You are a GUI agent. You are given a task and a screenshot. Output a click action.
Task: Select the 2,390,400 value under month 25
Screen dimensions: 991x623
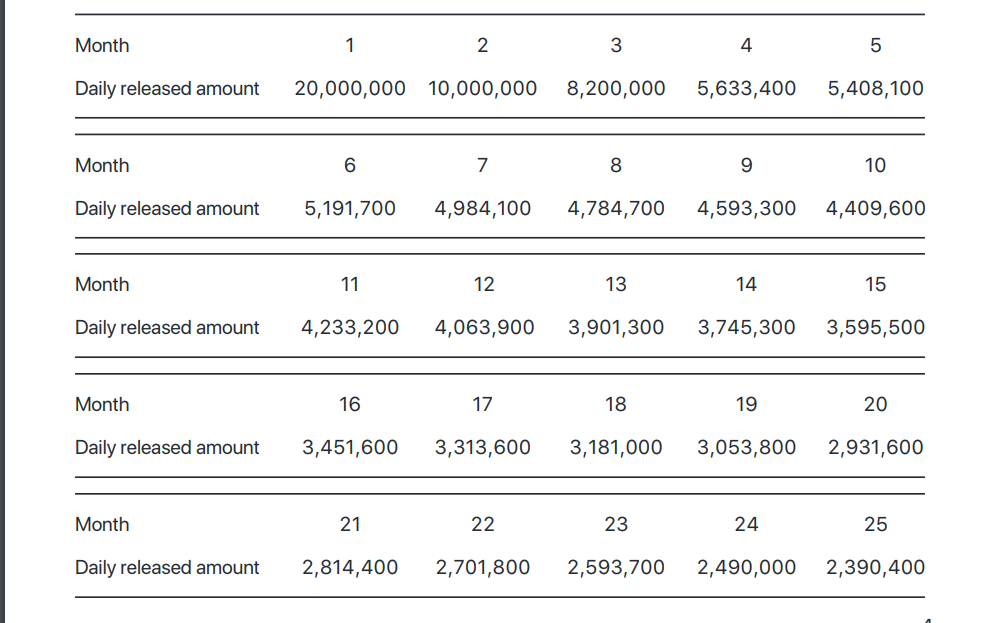click(x=875, y=568)
